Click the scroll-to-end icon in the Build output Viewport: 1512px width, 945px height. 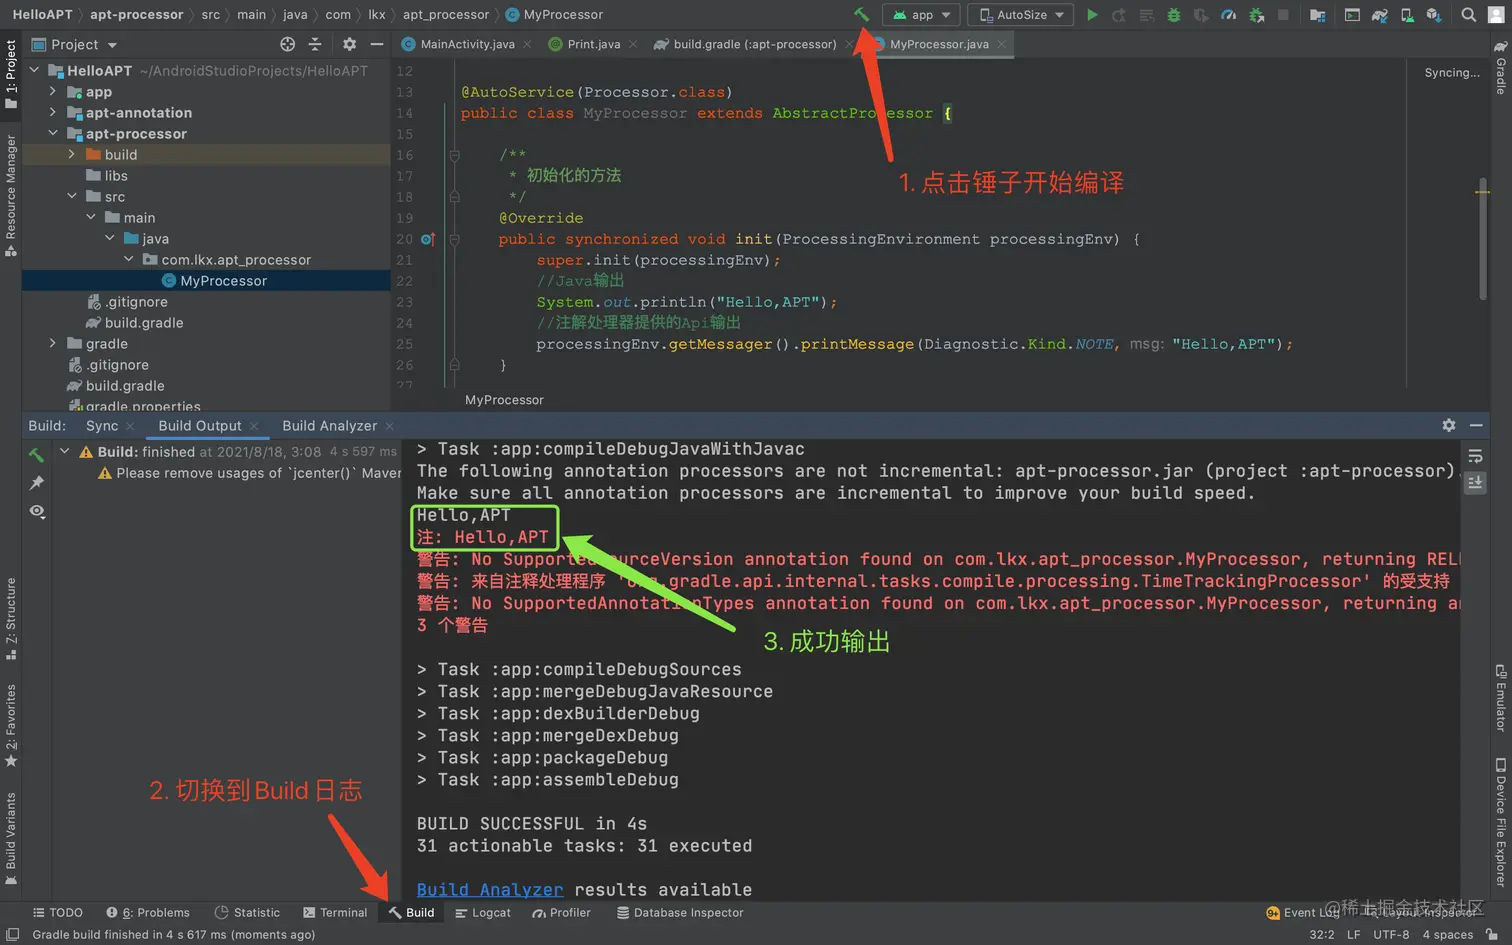click(x=1475, y=483)
